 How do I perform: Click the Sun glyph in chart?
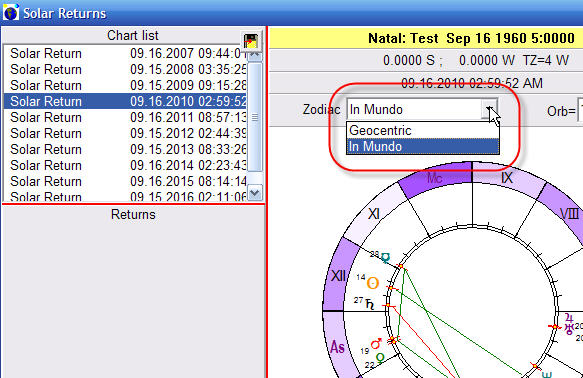[373, 284]
